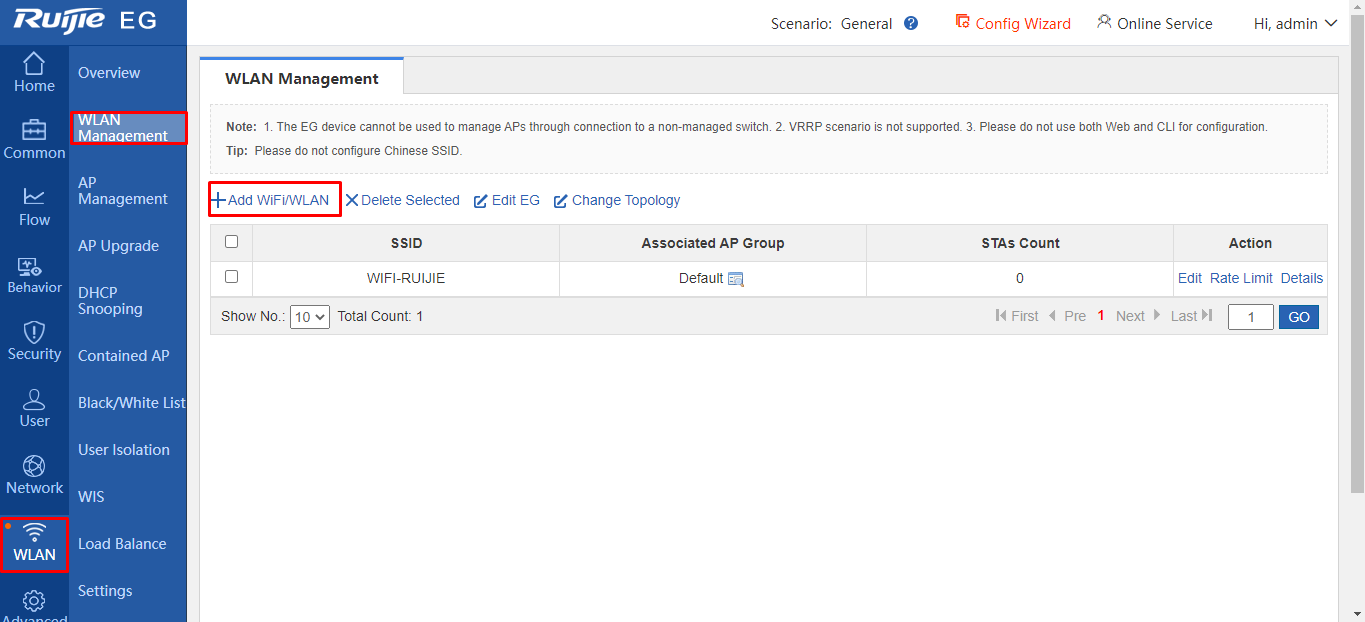Viewport: 1365px width, 622px height.
Task: Open Rate Limit for WIFI-RUIJIE
Action: pos(1241,278)
